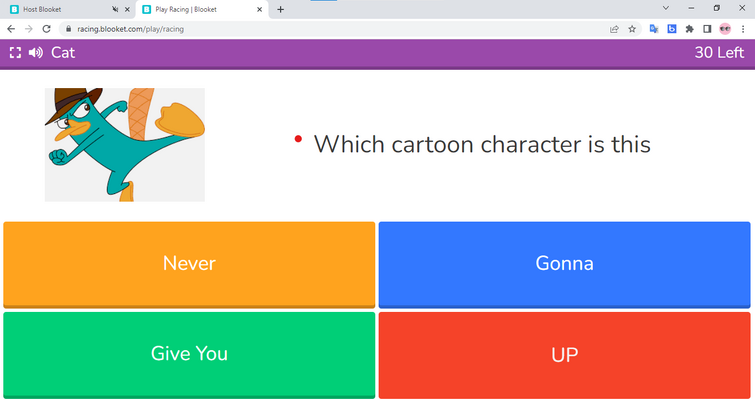Choose the blue "Gonna" answer
Screen dimensions: 755x400
[x=564, y=264]
